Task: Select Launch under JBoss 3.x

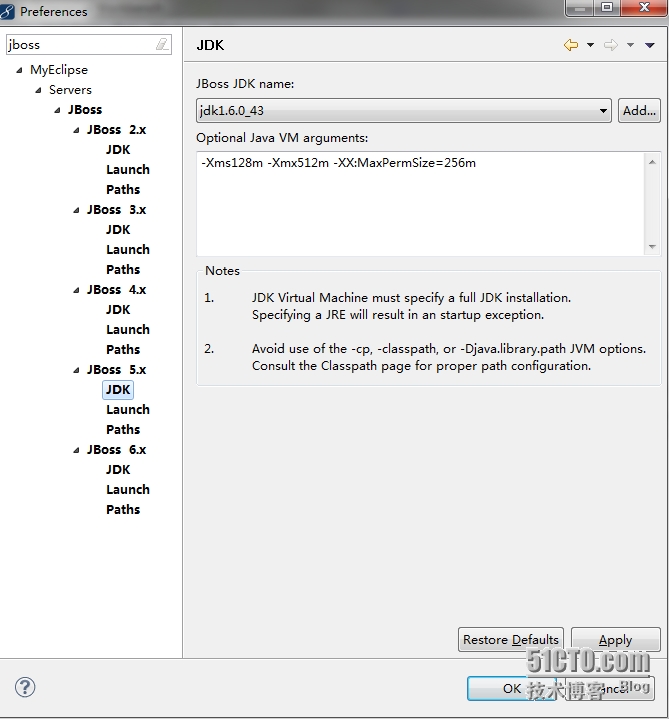Action: [128, 249]
